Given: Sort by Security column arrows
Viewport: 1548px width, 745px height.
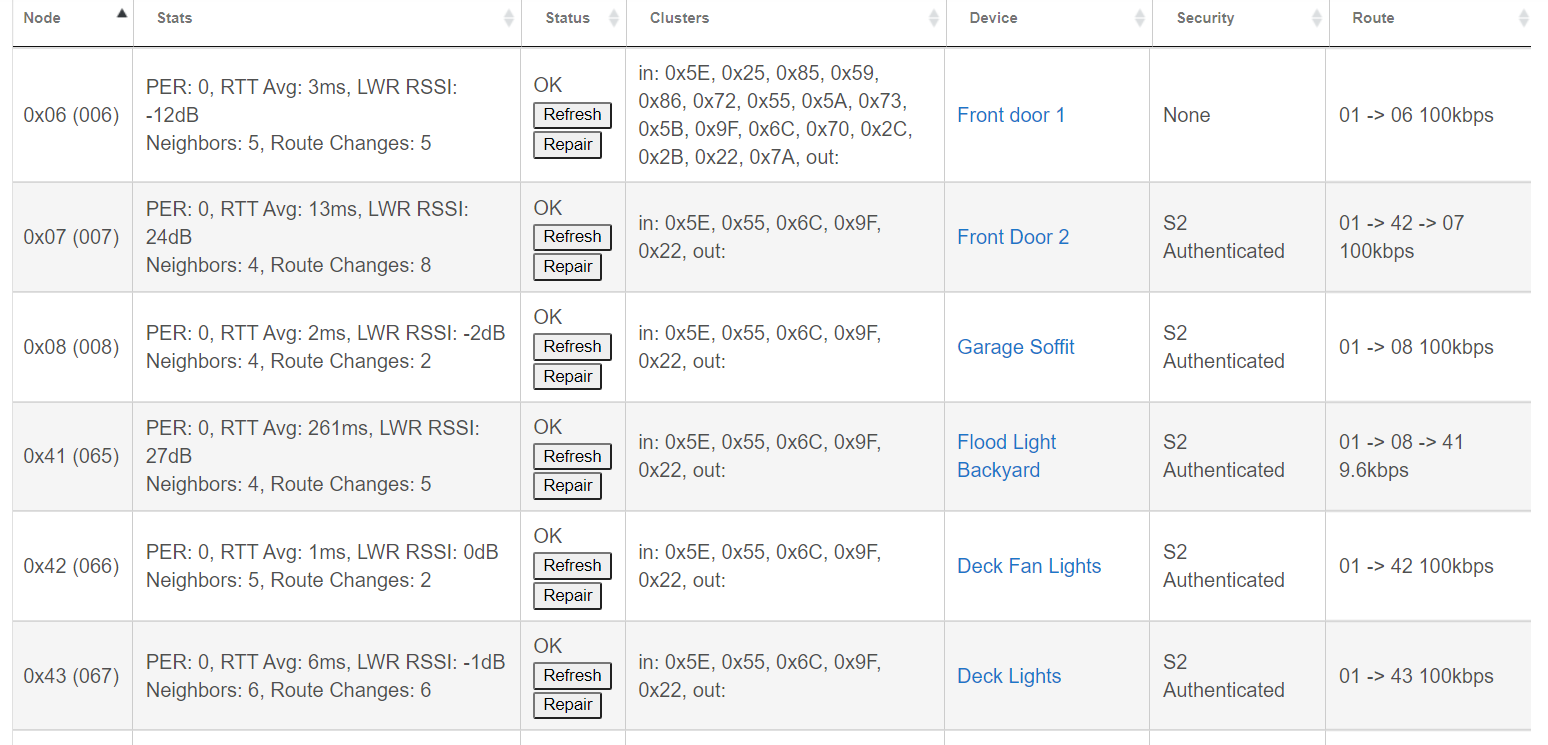Looking at the screenshot, I should pyautogui.click(x=1317, y=18).
